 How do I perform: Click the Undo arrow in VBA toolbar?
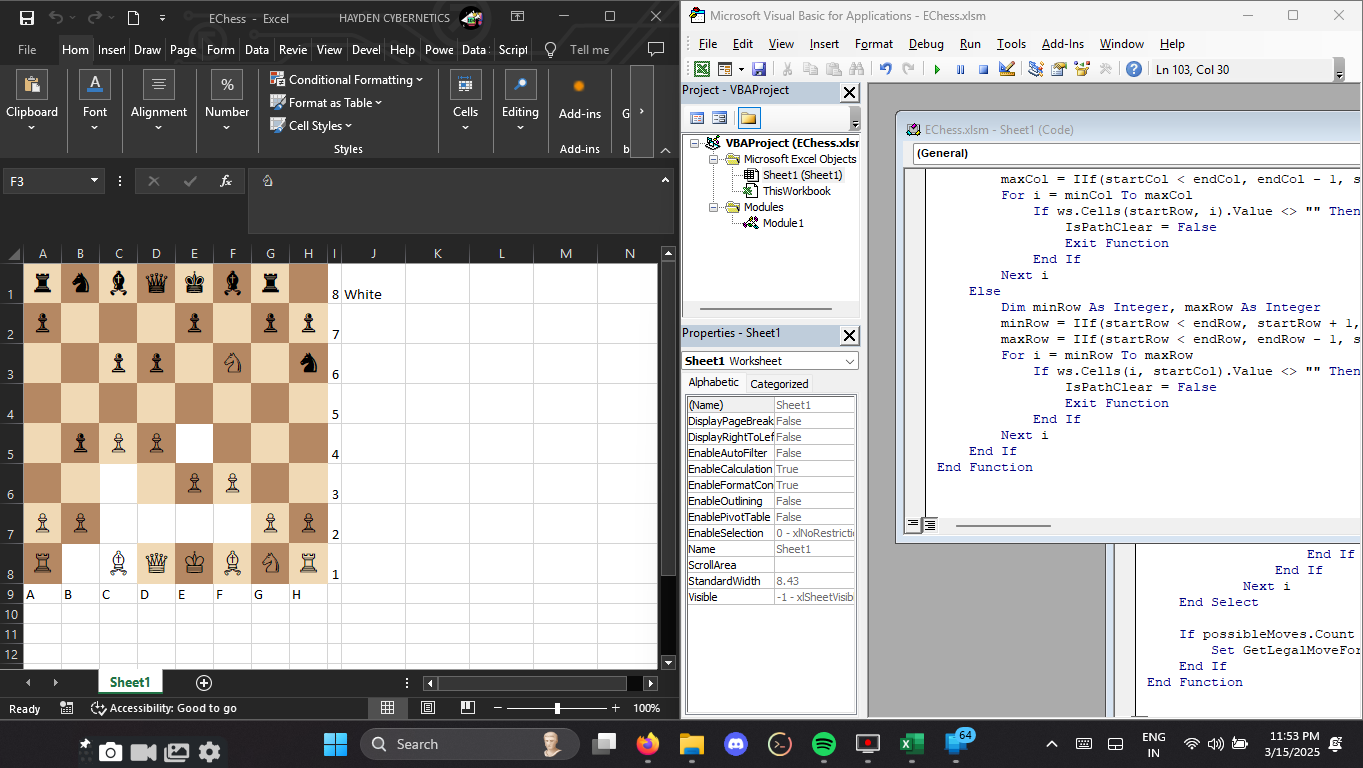coord(885,69)
